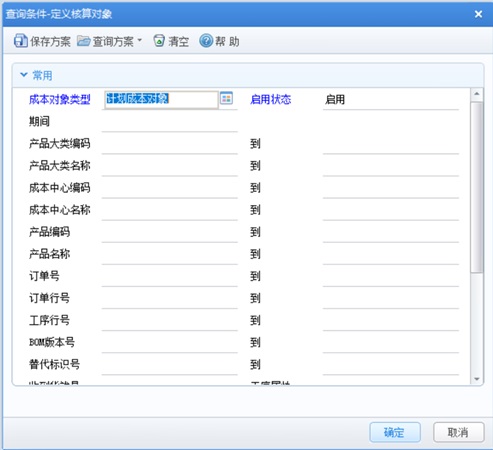Click the 取消 button
The width and height of the screenshot is (493, 450).
pyautogui.click(x=459, y=432)
